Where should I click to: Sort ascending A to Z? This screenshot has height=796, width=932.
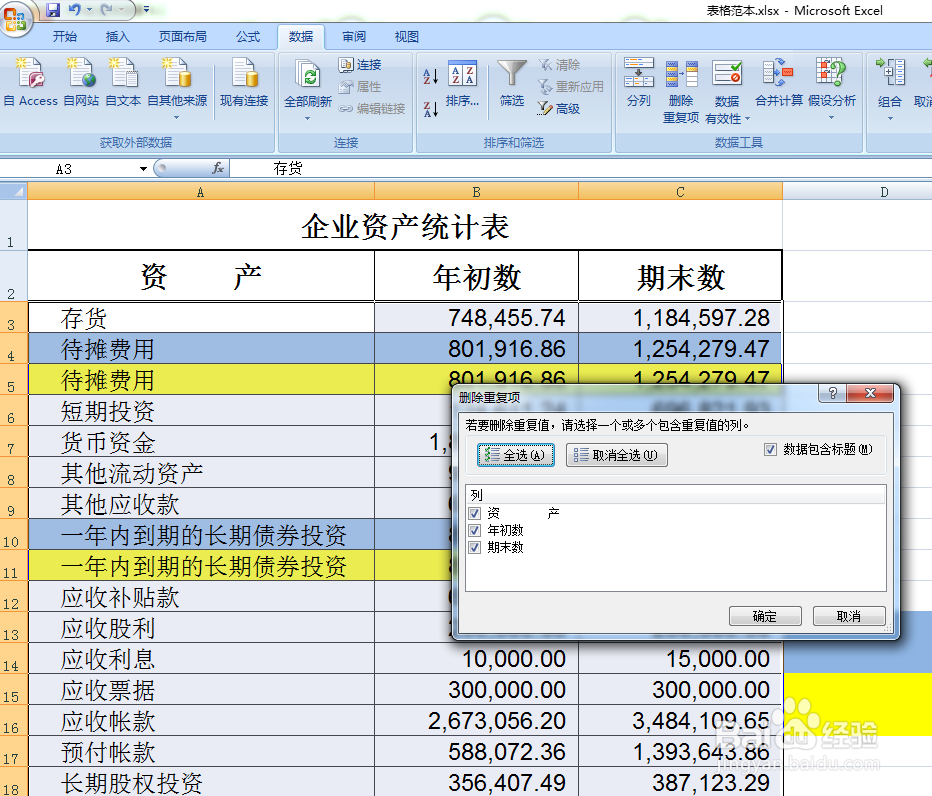pos(431,76)
